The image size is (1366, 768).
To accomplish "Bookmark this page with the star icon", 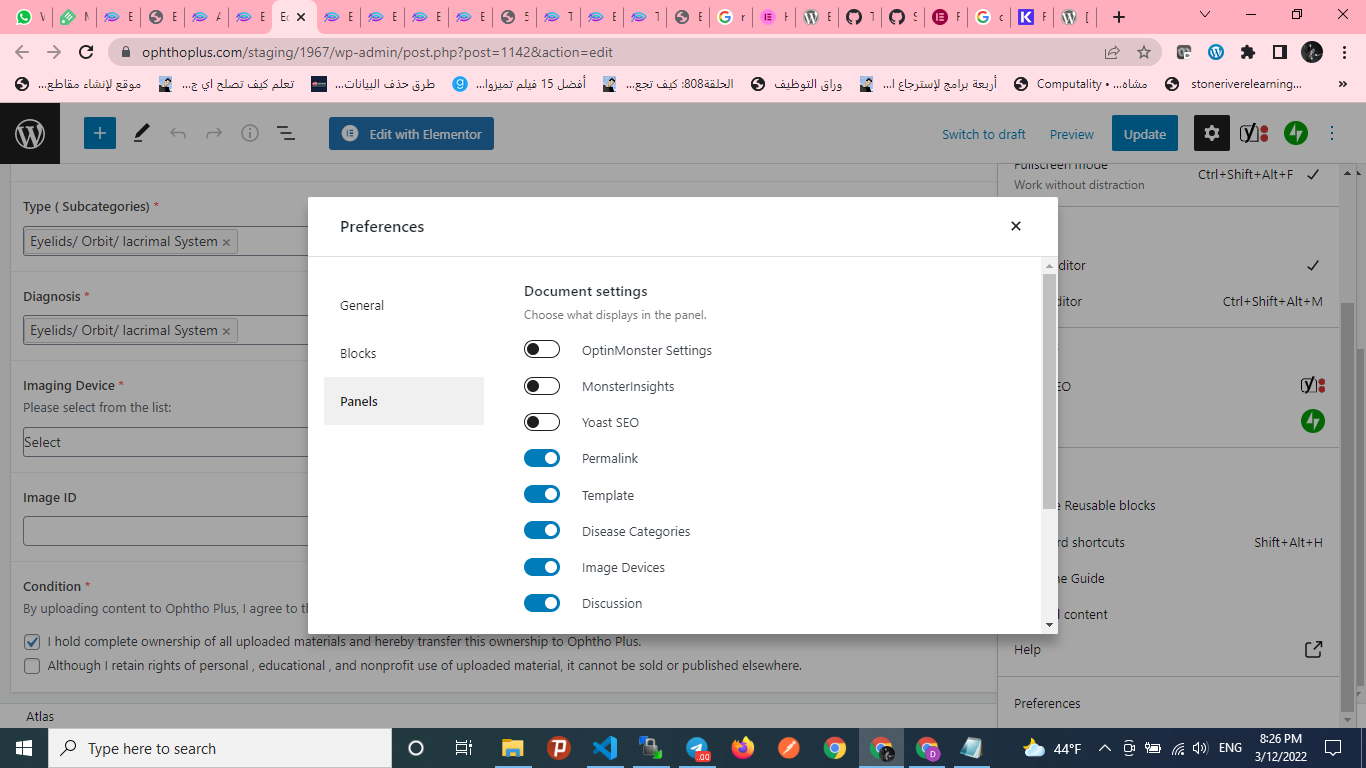I will [1144, 52].
